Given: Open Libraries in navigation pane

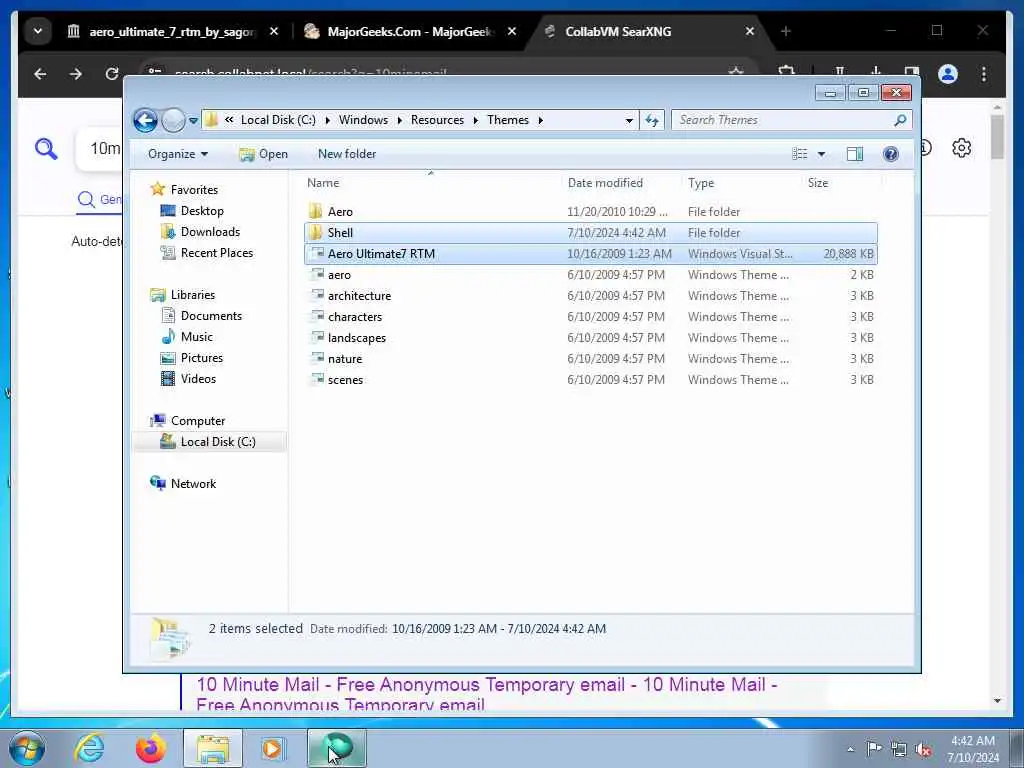Looking at the screenshot, I should (193, 295).
